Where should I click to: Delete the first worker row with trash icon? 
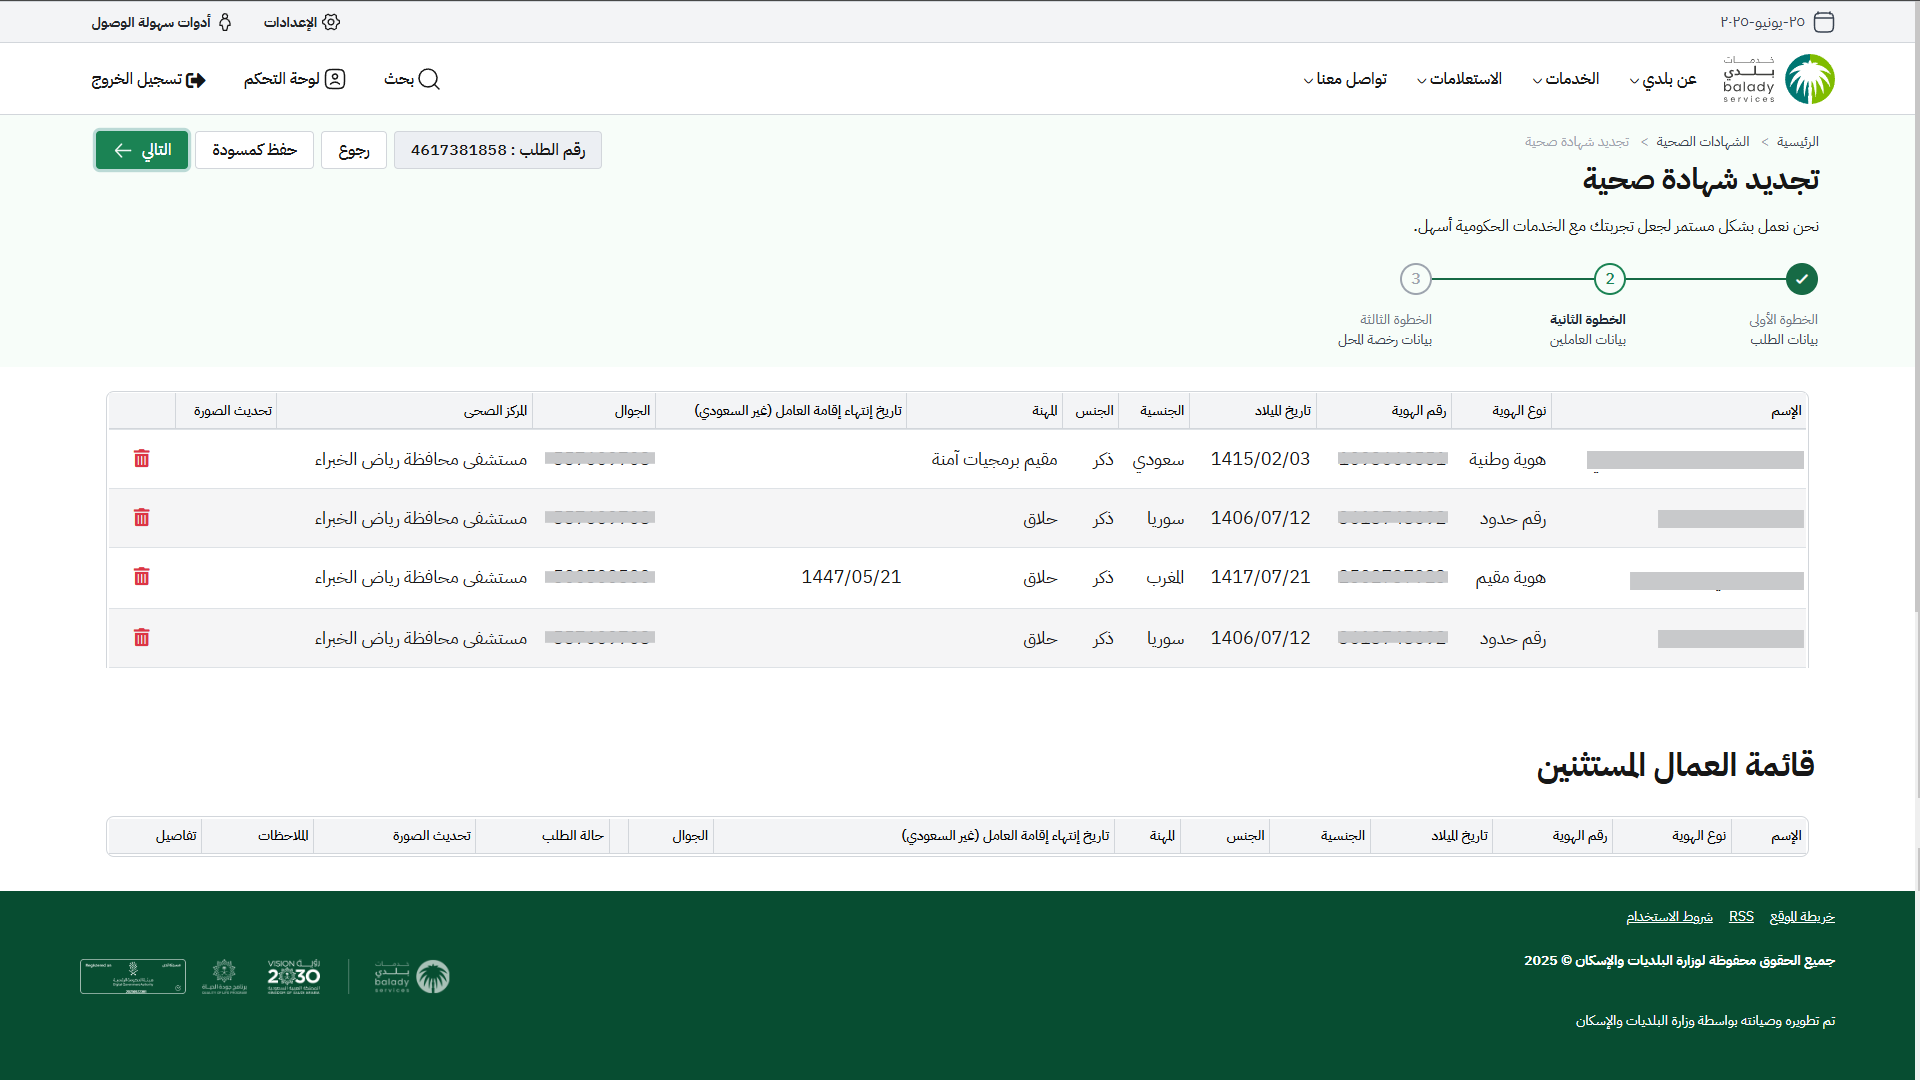(x=141, y=458)
